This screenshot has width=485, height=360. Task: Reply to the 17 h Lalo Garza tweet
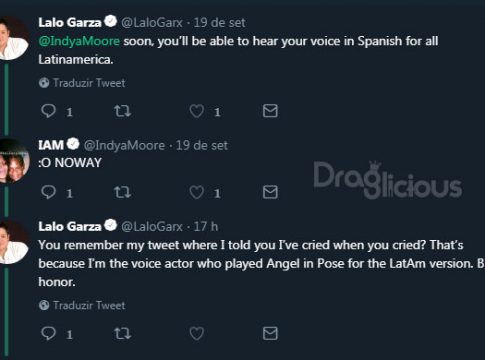(x=48, y=333)
